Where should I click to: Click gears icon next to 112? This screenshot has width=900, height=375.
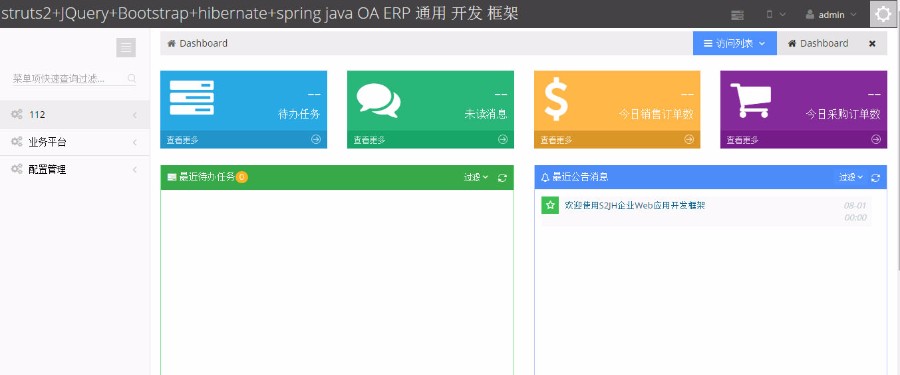[17, 114]
